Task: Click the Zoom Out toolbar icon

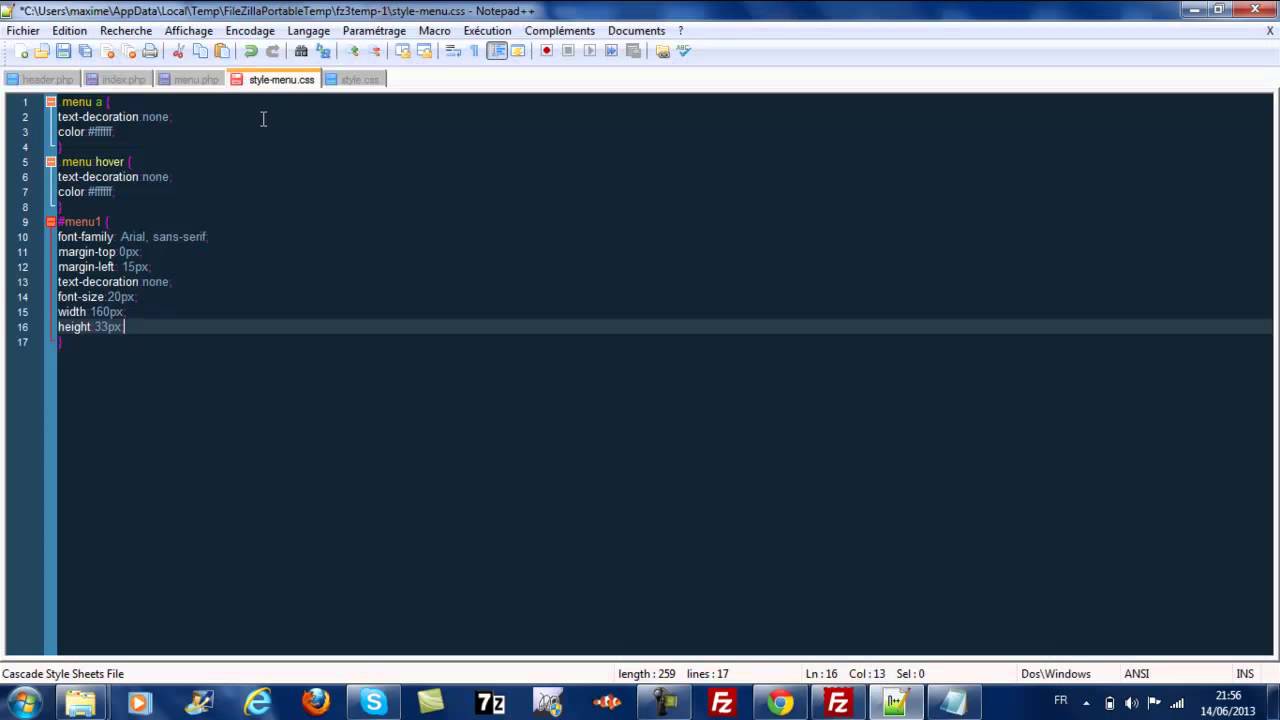Action: (375, 51)
